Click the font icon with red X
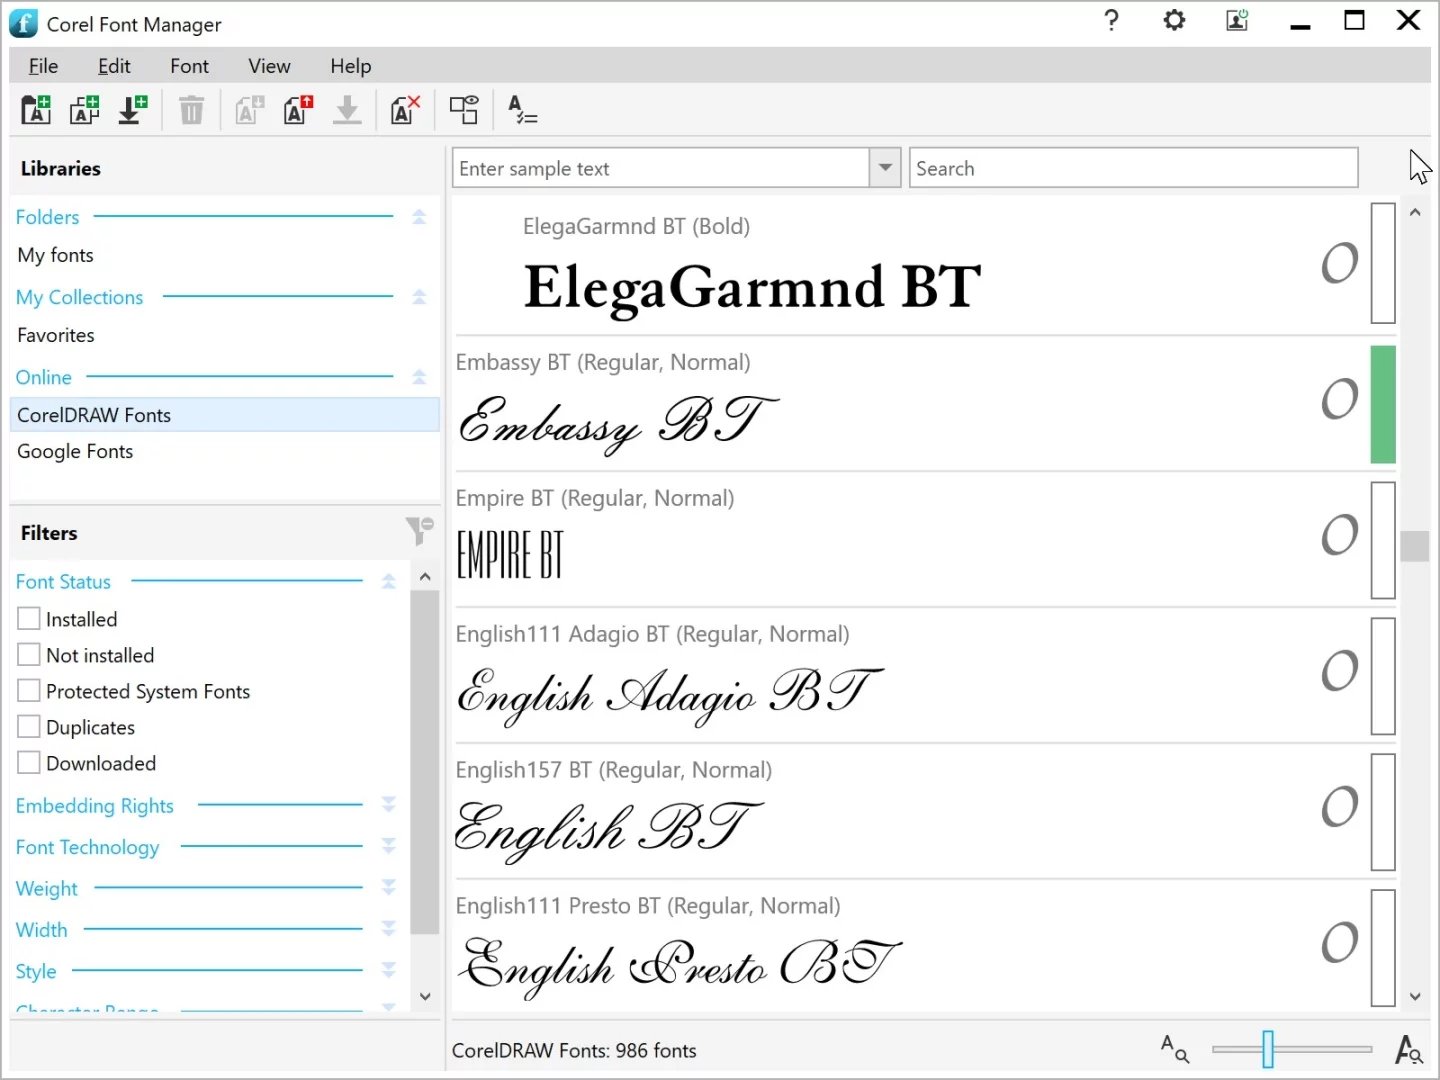 pos(405,109)
